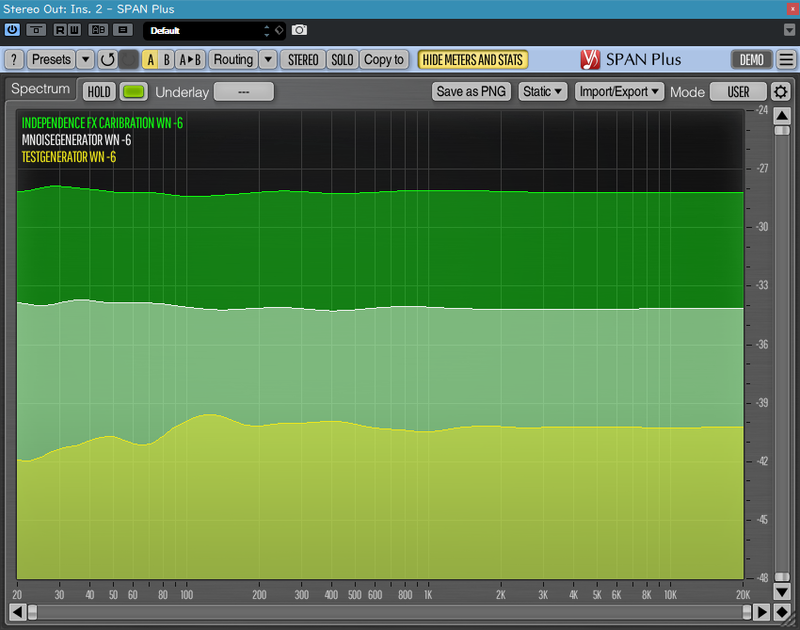Click the undo curved arrow icon
The image size is (800, 630).
[107, 60]
